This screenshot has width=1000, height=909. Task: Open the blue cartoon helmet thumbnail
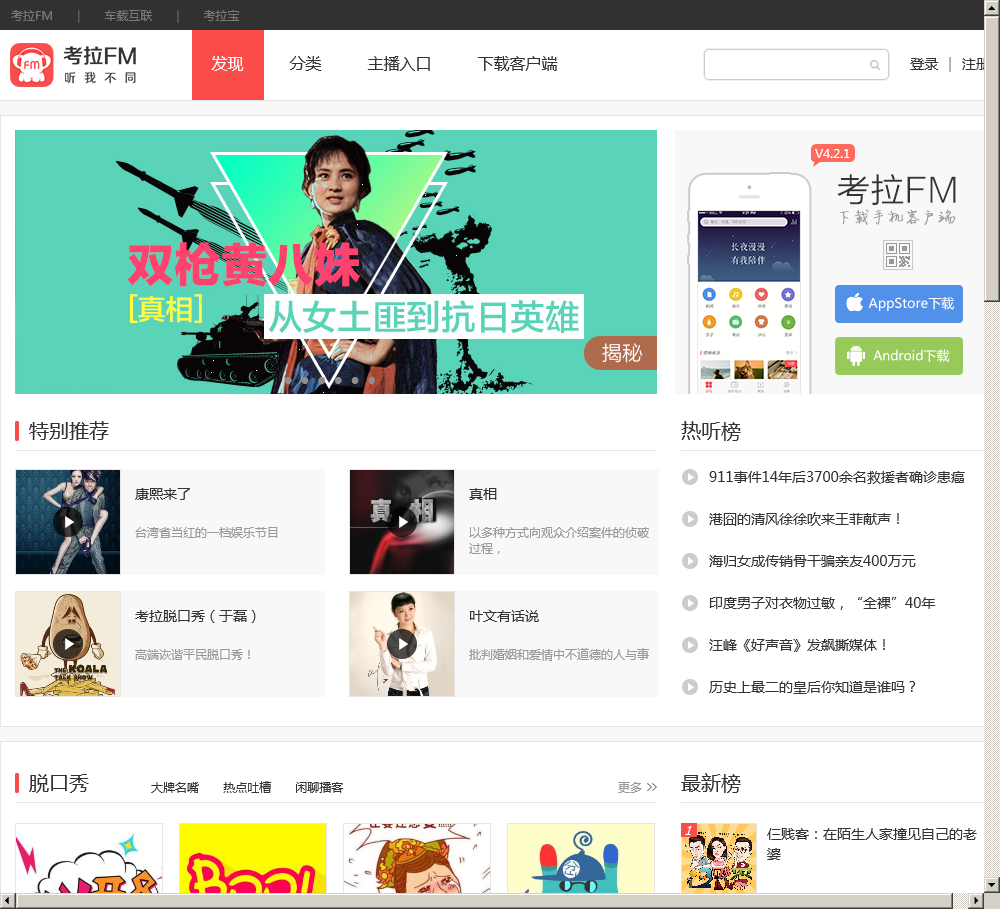581,858
